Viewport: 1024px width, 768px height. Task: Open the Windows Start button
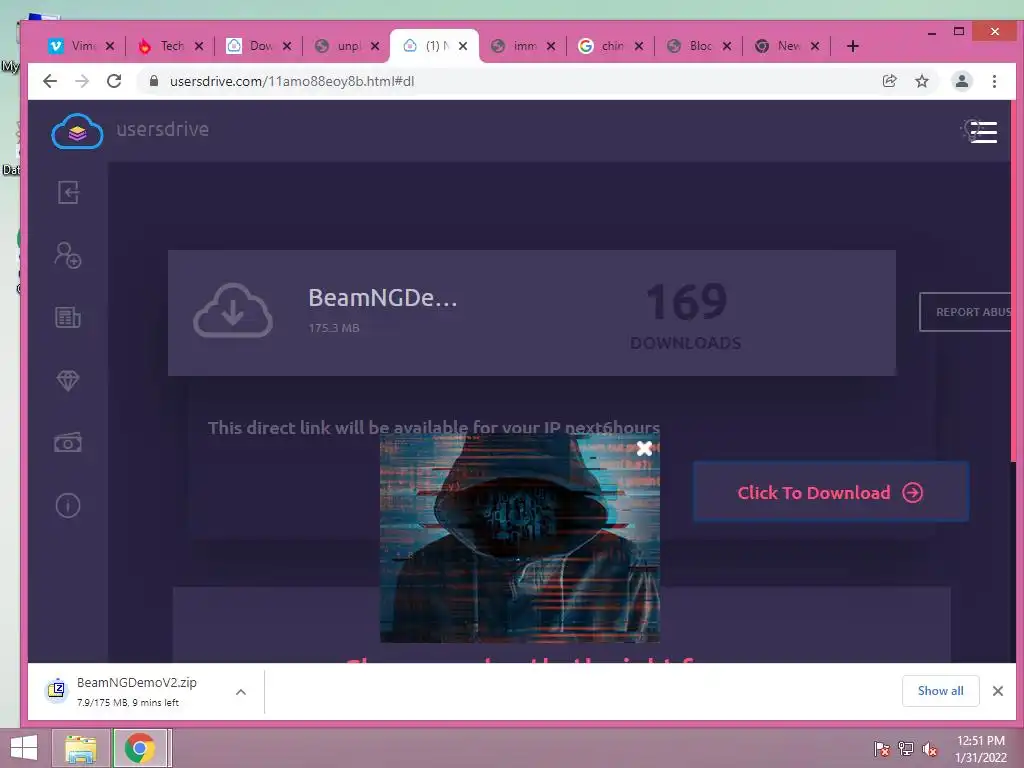click(24, 748)
